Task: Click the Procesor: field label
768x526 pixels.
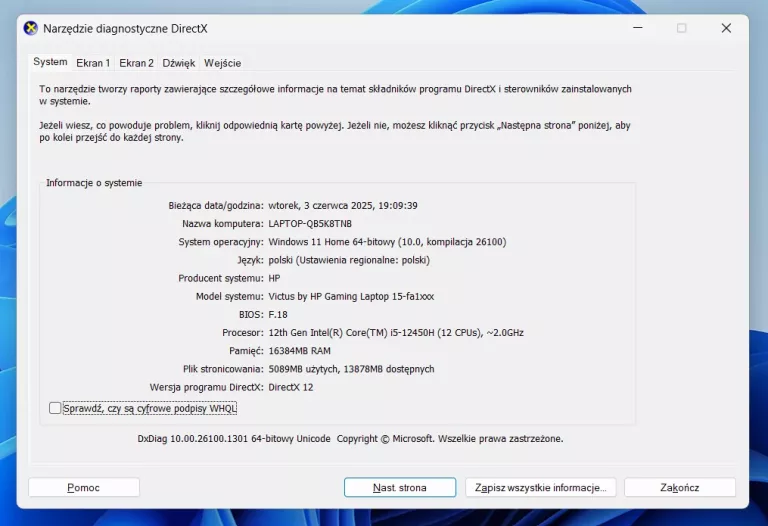Action: coord(243,333)
